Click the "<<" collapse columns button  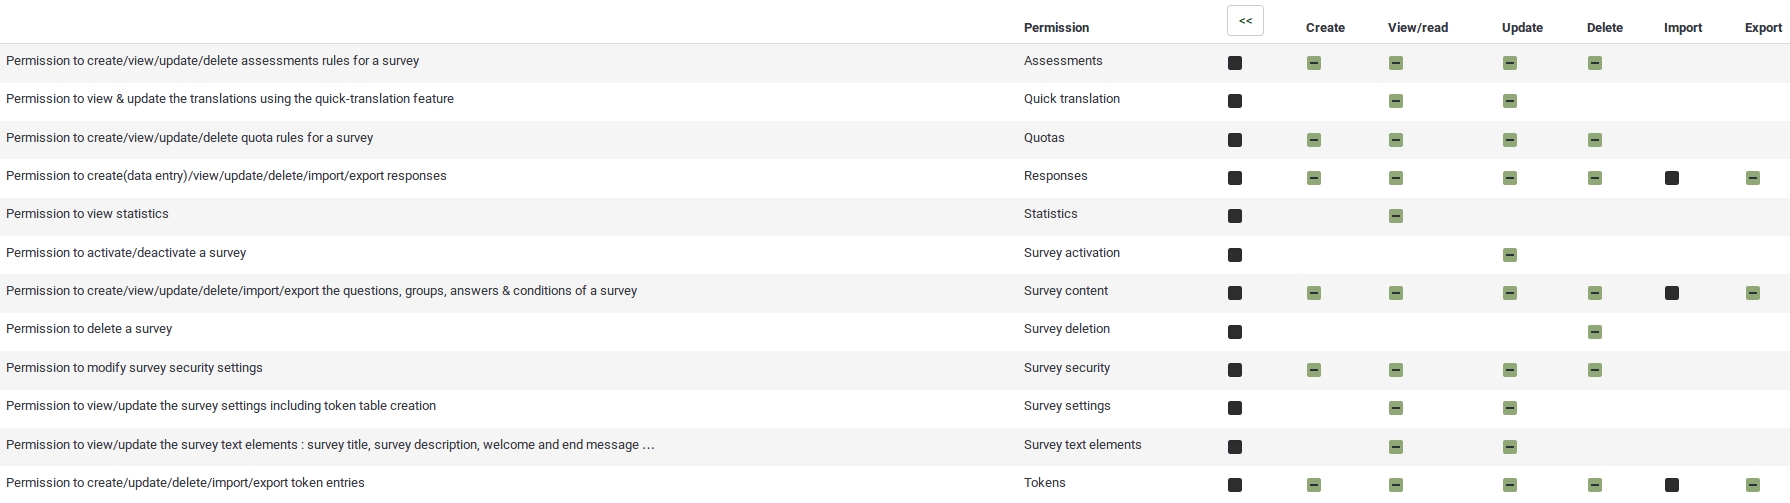1245,21
